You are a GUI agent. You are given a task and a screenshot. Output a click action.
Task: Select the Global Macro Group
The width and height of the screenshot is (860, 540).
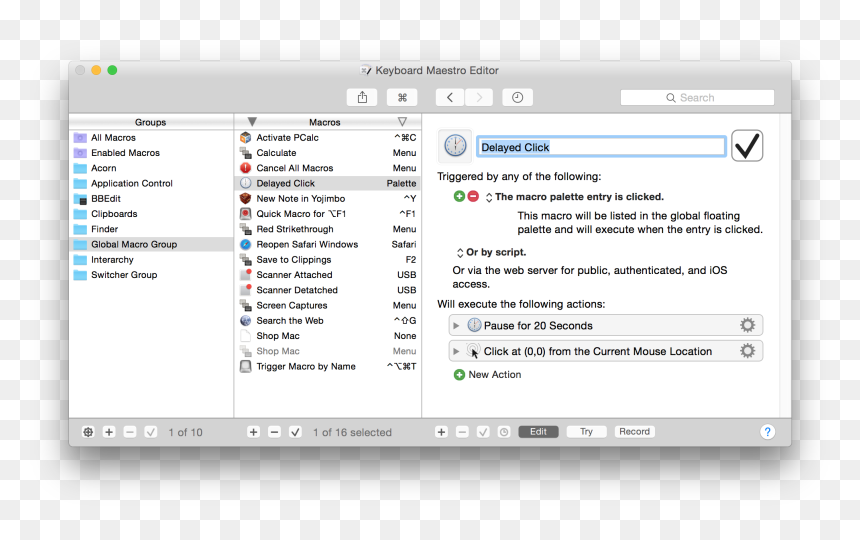pos(151,245)
